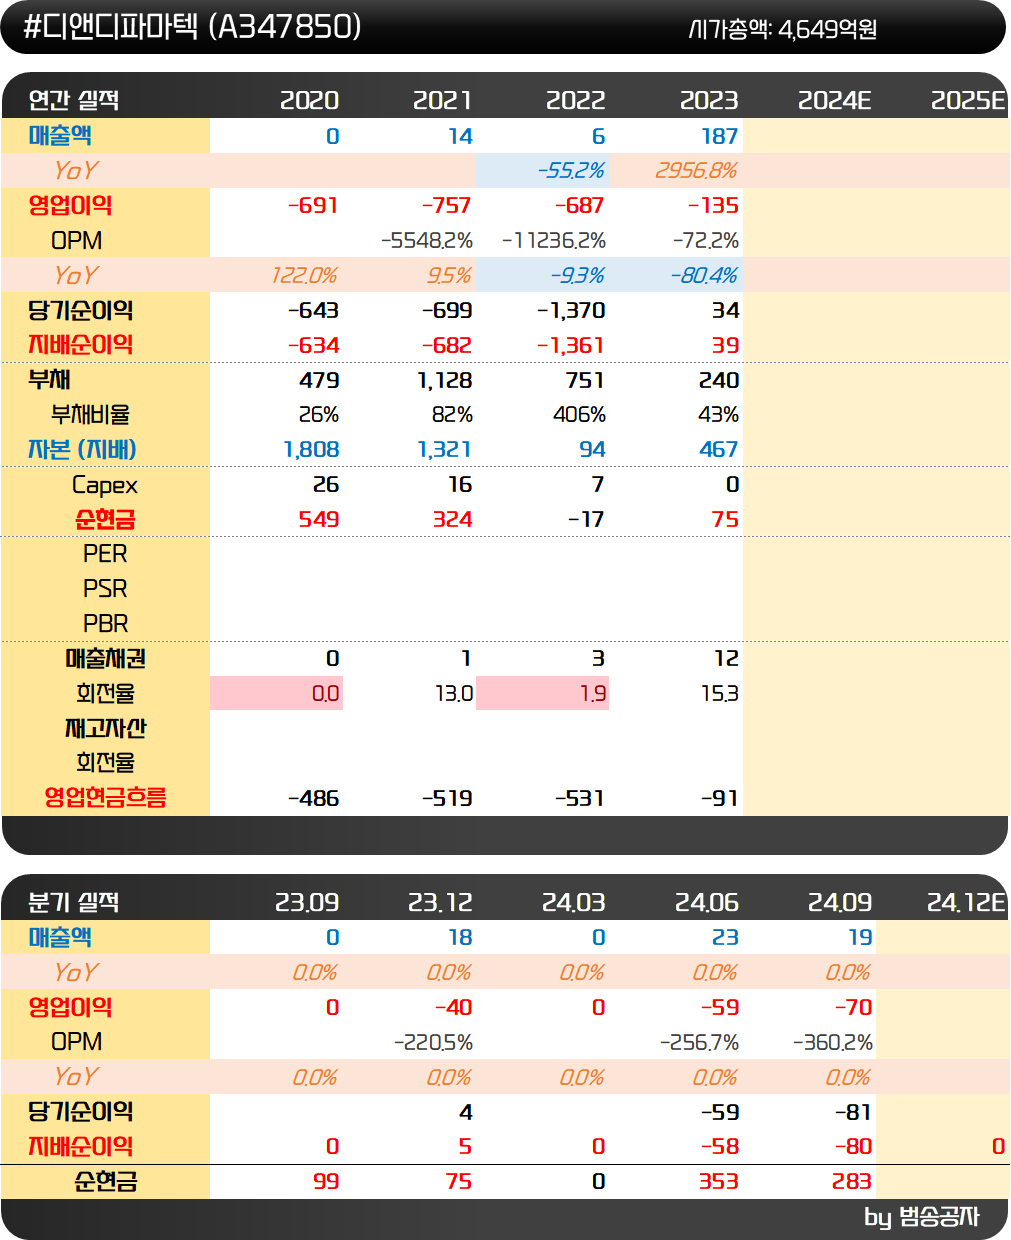This screenshot has width=1011, height=1240.
Task: Click the 23.09 quarter header
Action: (x=307, y=902)
